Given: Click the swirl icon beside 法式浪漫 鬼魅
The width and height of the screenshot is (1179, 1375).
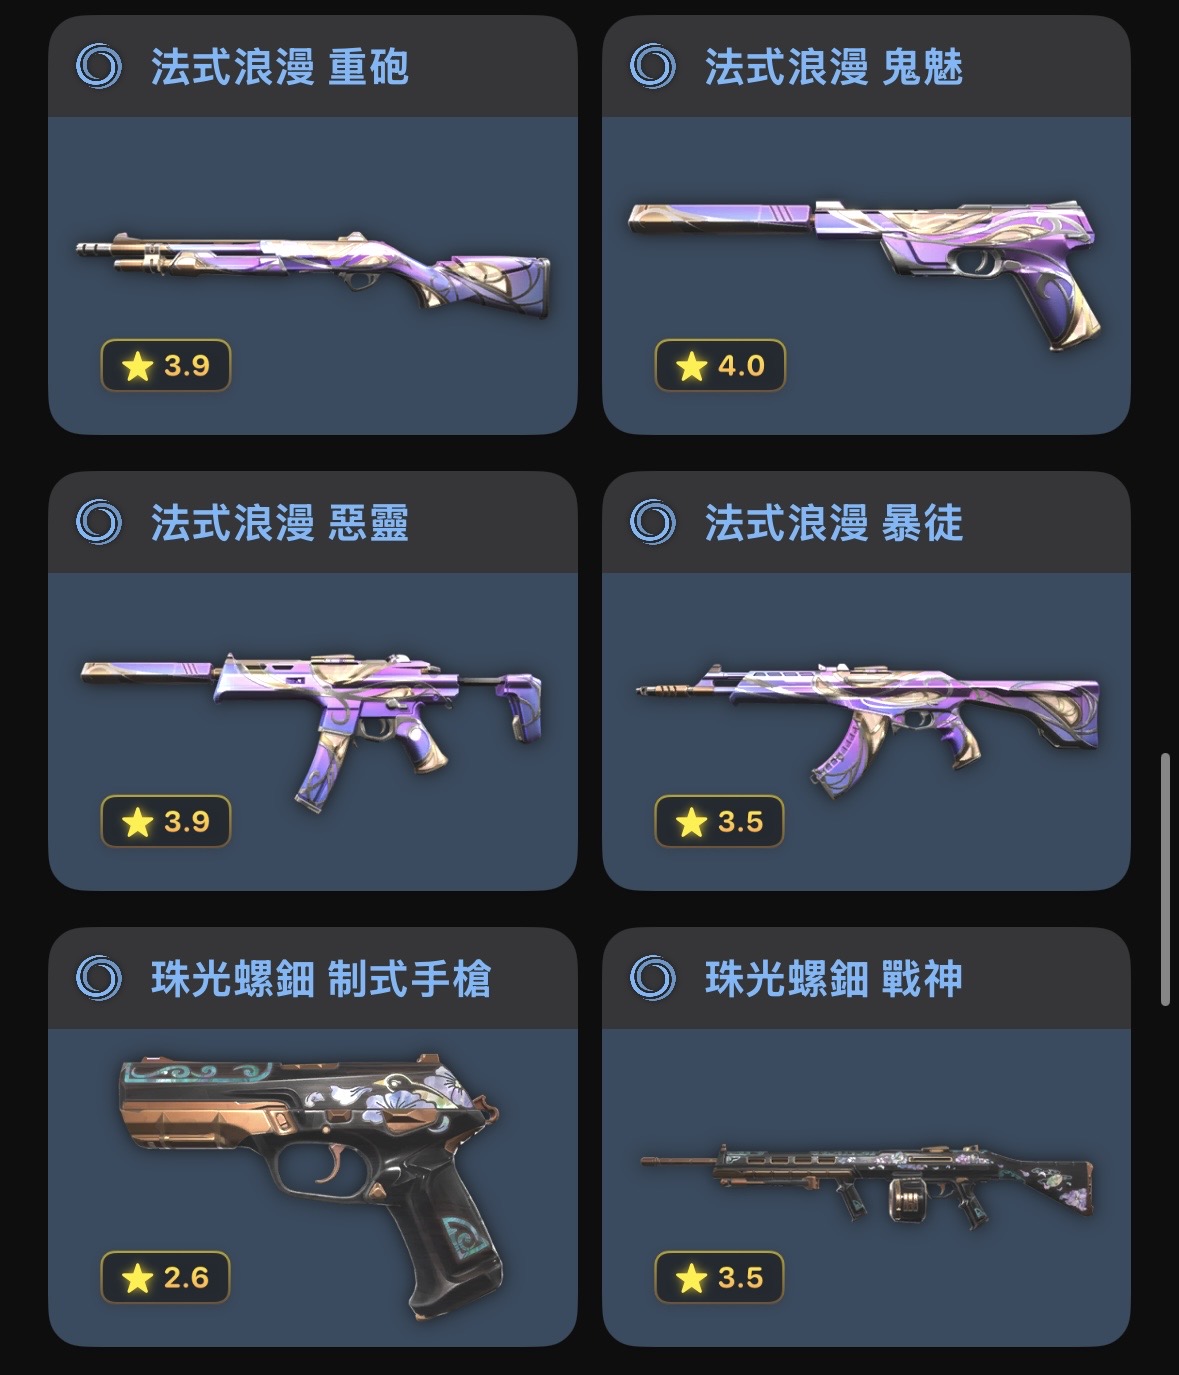Looking at the screenshot, I should pos(653,67).
